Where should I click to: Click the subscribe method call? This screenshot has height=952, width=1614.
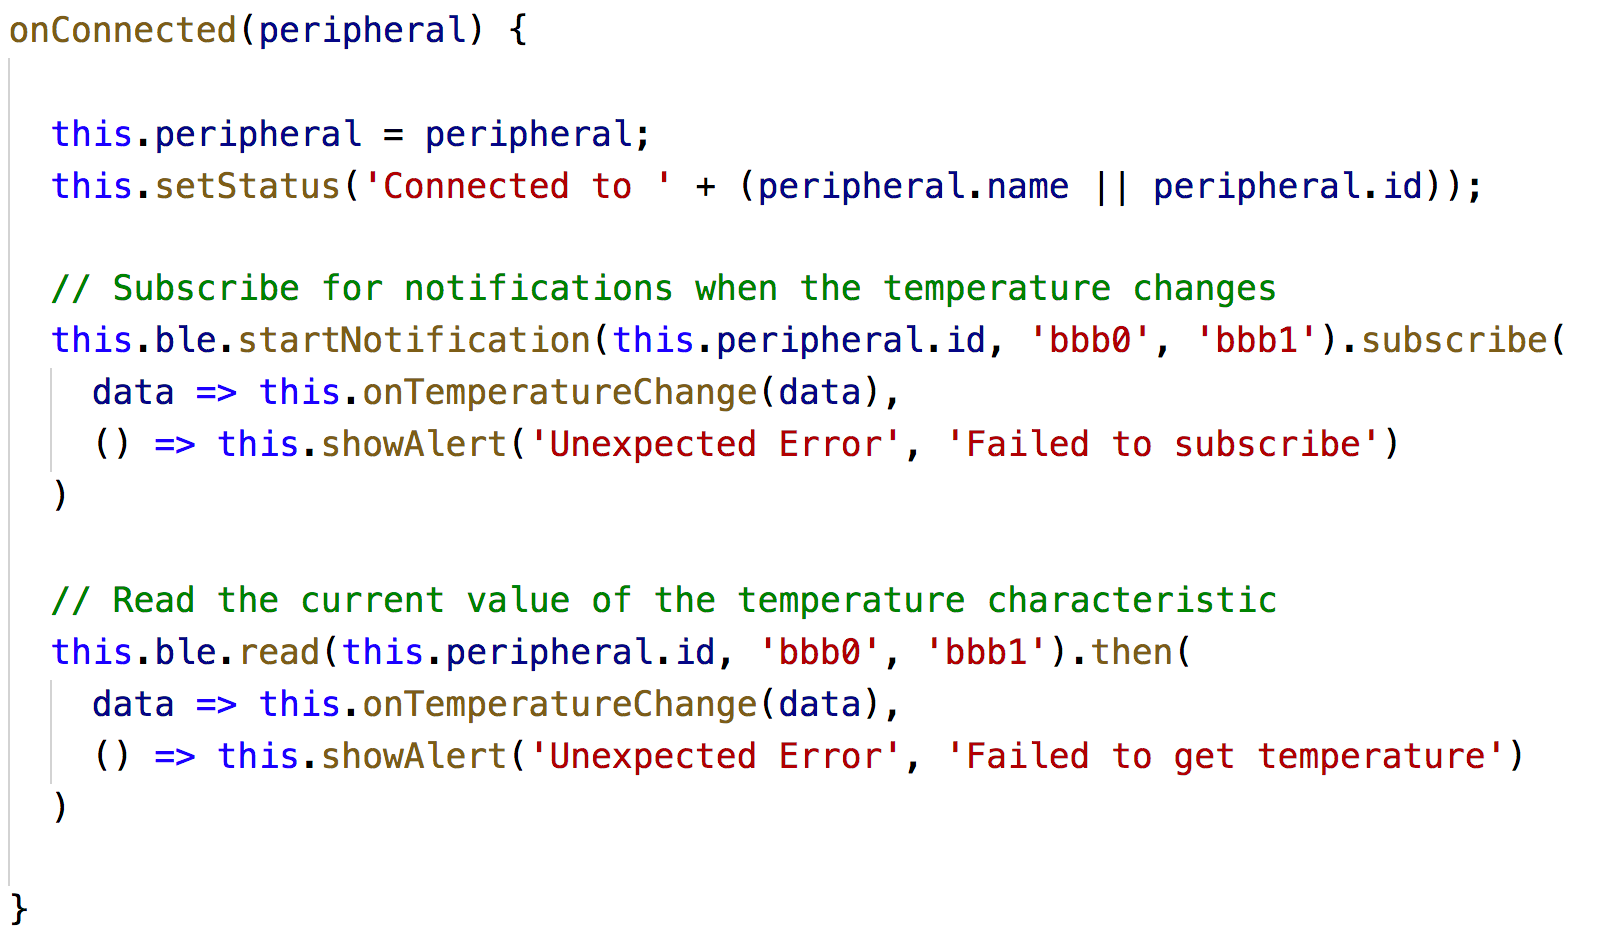(x=1455, y=340)
